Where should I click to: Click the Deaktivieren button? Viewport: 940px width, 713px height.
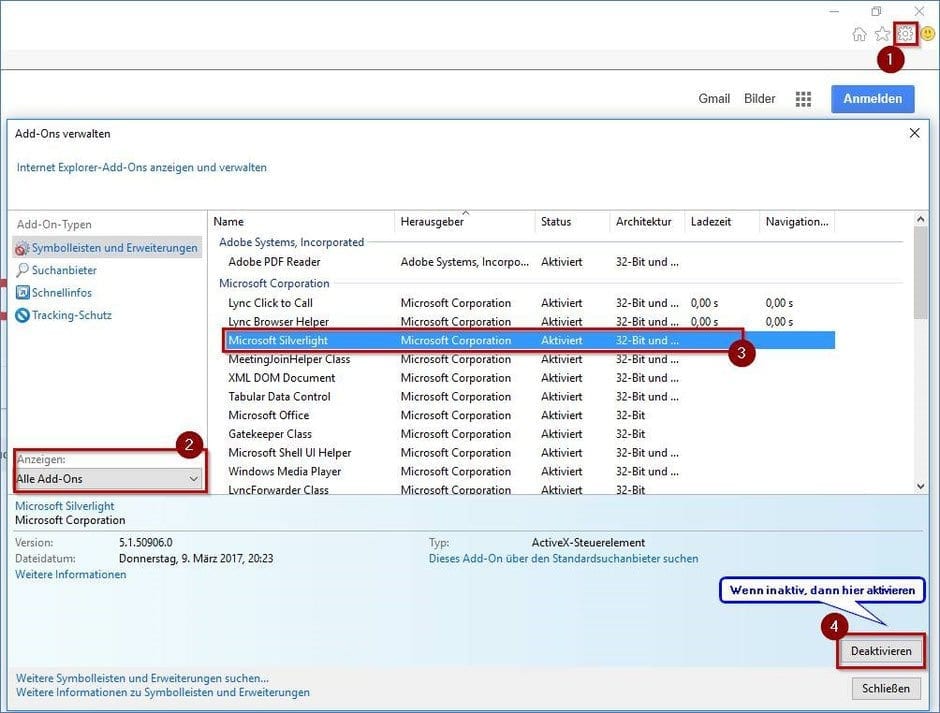click(x=881, y=651)
